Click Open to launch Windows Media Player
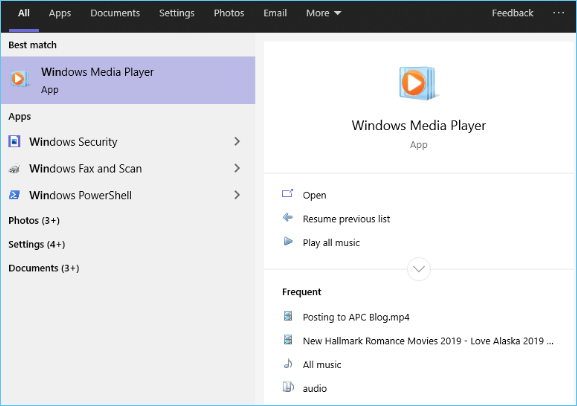 click(314, 195)
